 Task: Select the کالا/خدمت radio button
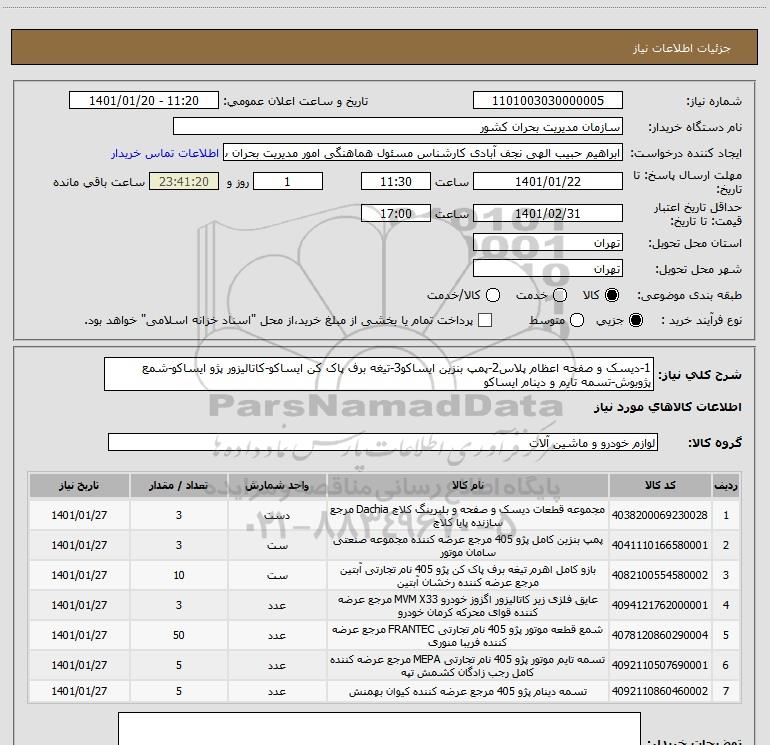pos(493,295)
